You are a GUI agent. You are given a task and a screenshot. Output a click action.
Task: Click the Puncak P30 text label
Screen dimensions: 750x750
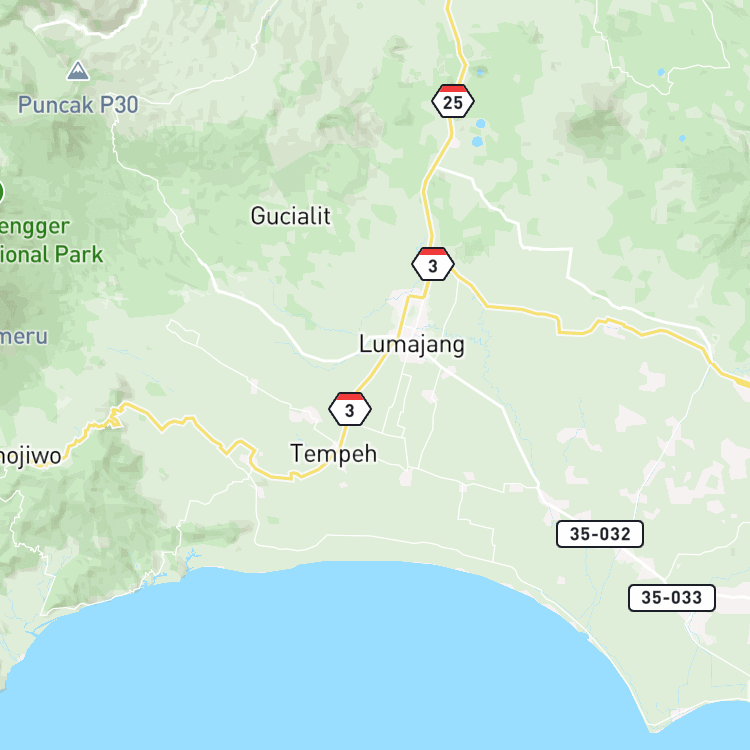click(x=78, y=105)
